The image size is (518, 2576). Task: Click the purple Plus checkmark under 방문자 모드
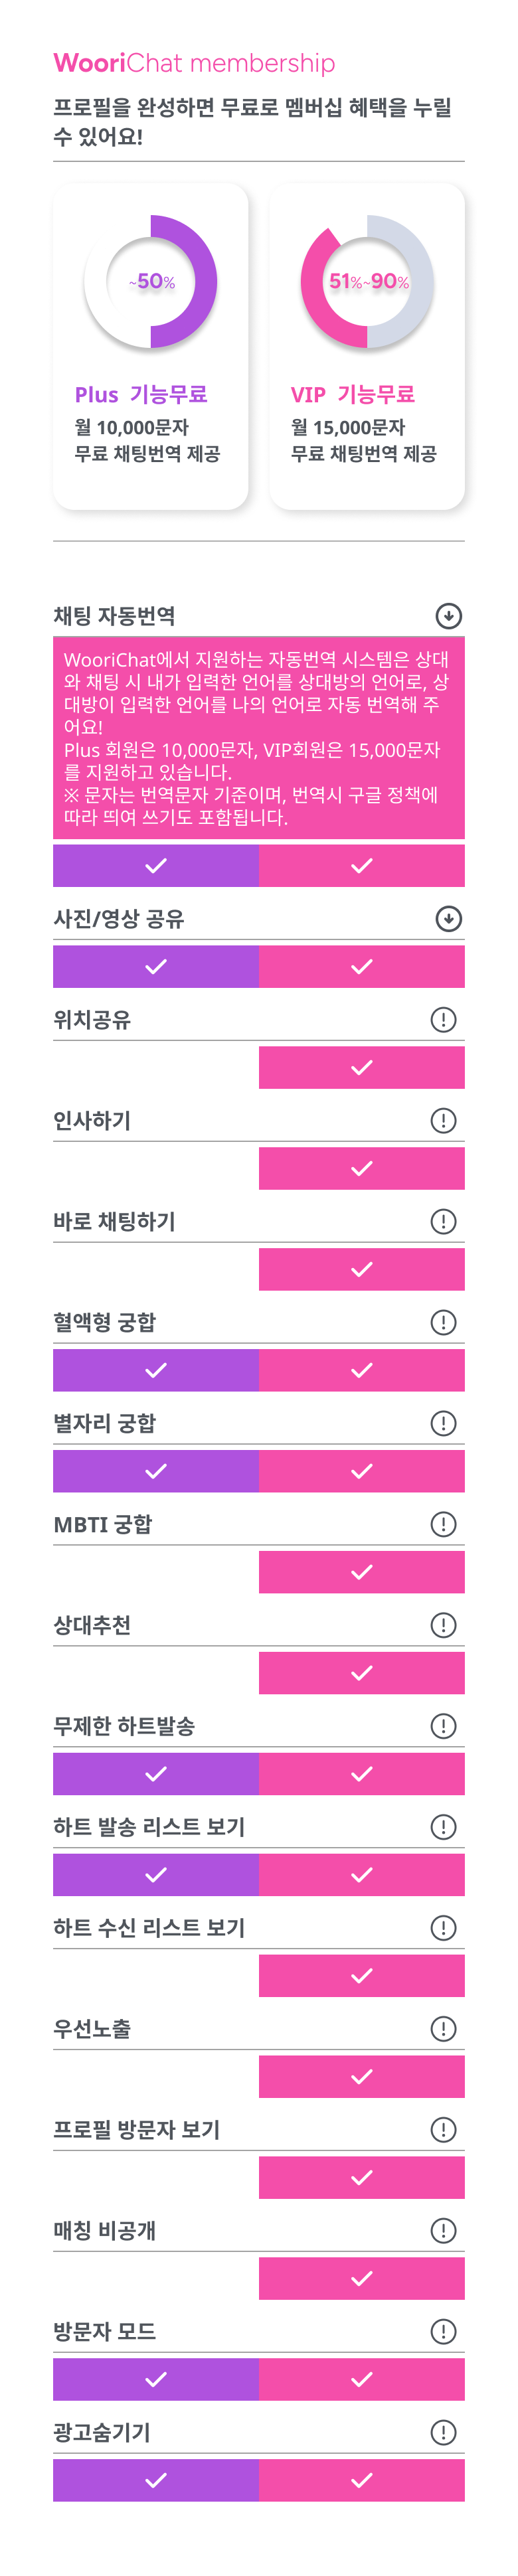[156, 2380]
